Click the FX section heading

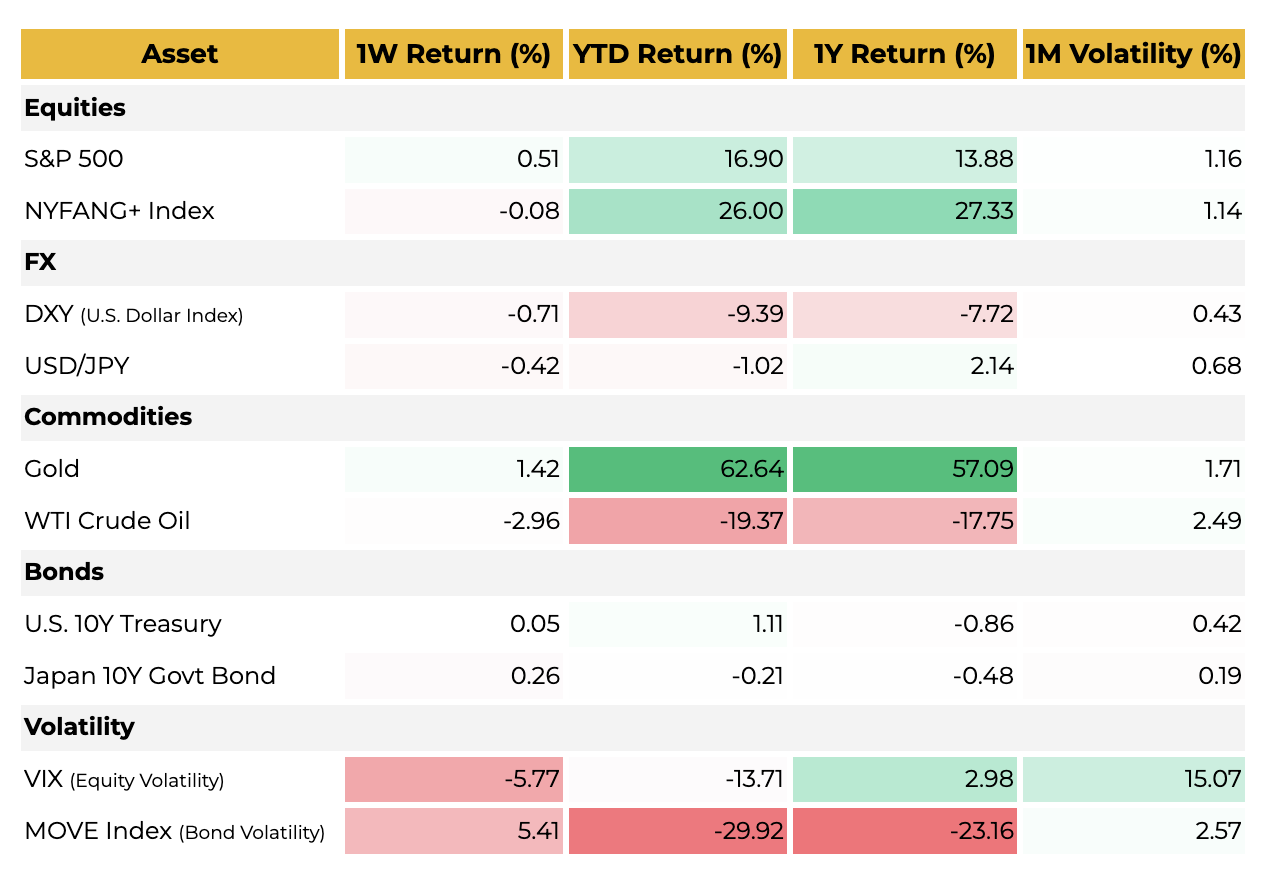coord(40,263)
